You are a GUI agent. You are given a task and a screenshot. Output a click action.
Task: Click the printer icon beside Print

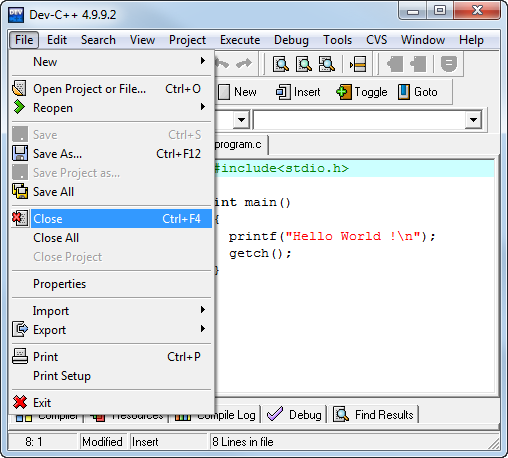click(20, 356)
